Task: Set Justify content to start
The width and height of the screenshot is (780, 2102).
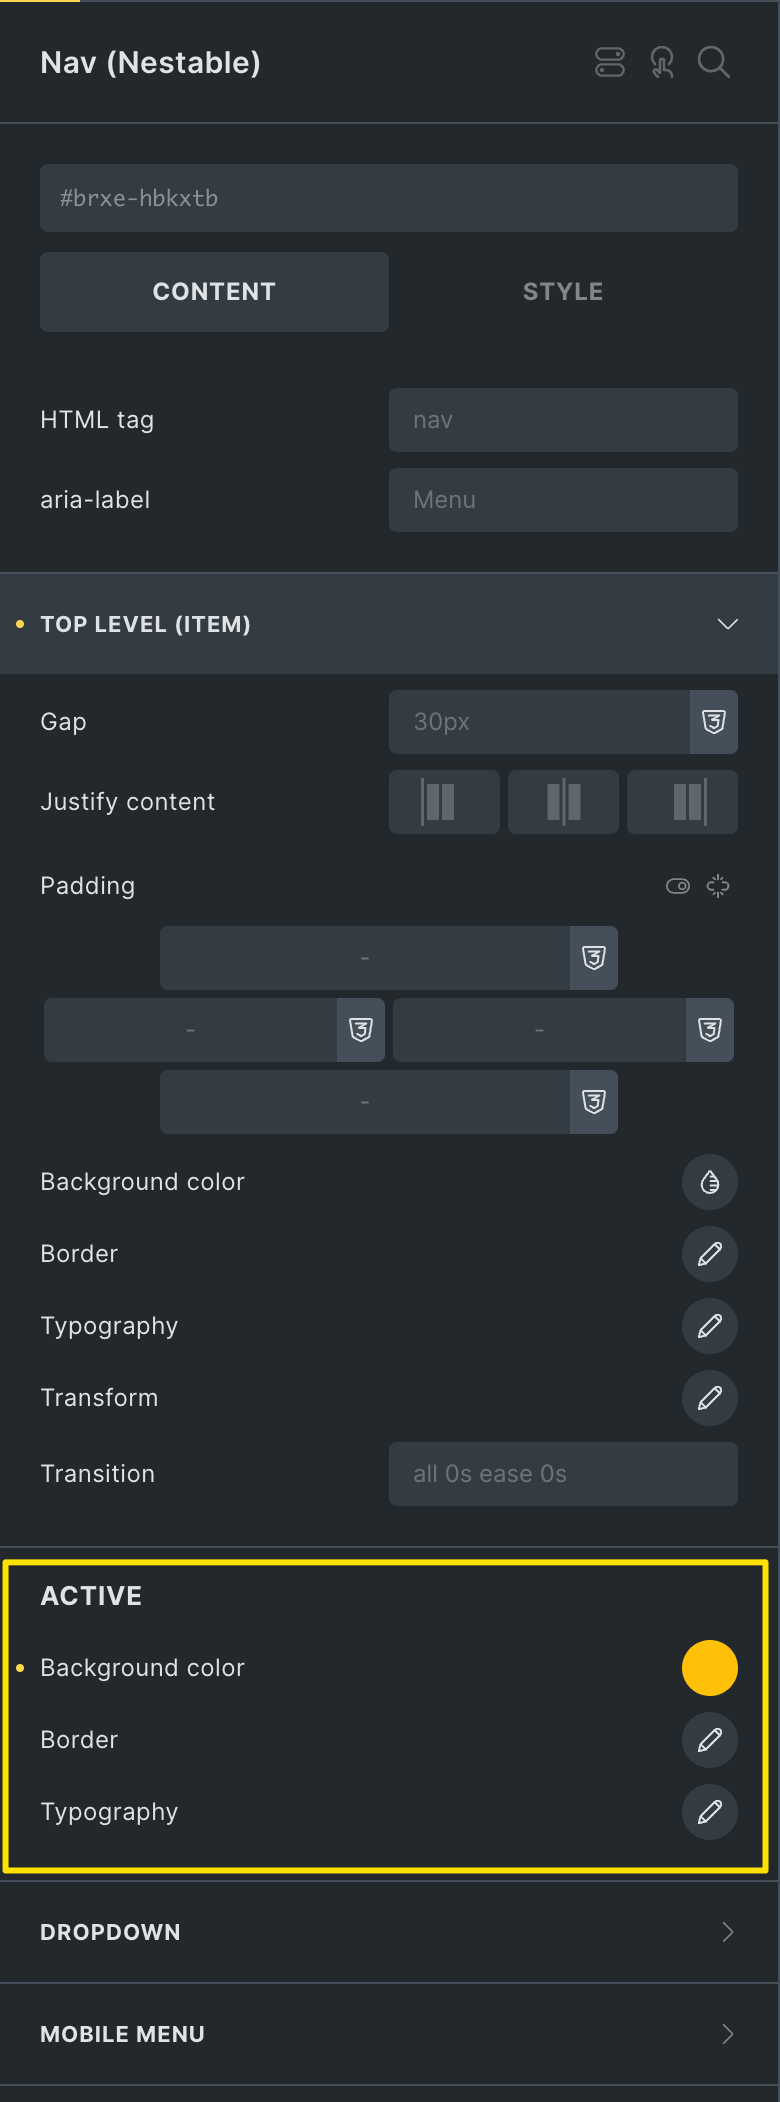Action: [x=444, y=802]
